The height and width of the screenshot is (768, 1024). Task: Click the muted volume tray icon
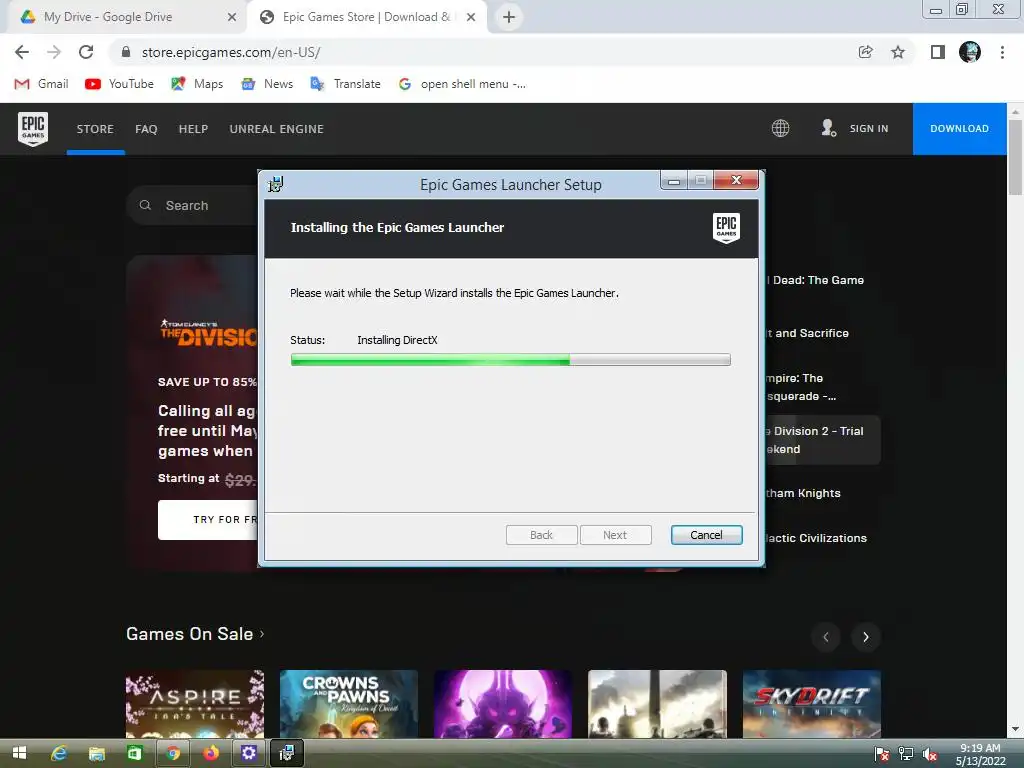click(931, 754)
